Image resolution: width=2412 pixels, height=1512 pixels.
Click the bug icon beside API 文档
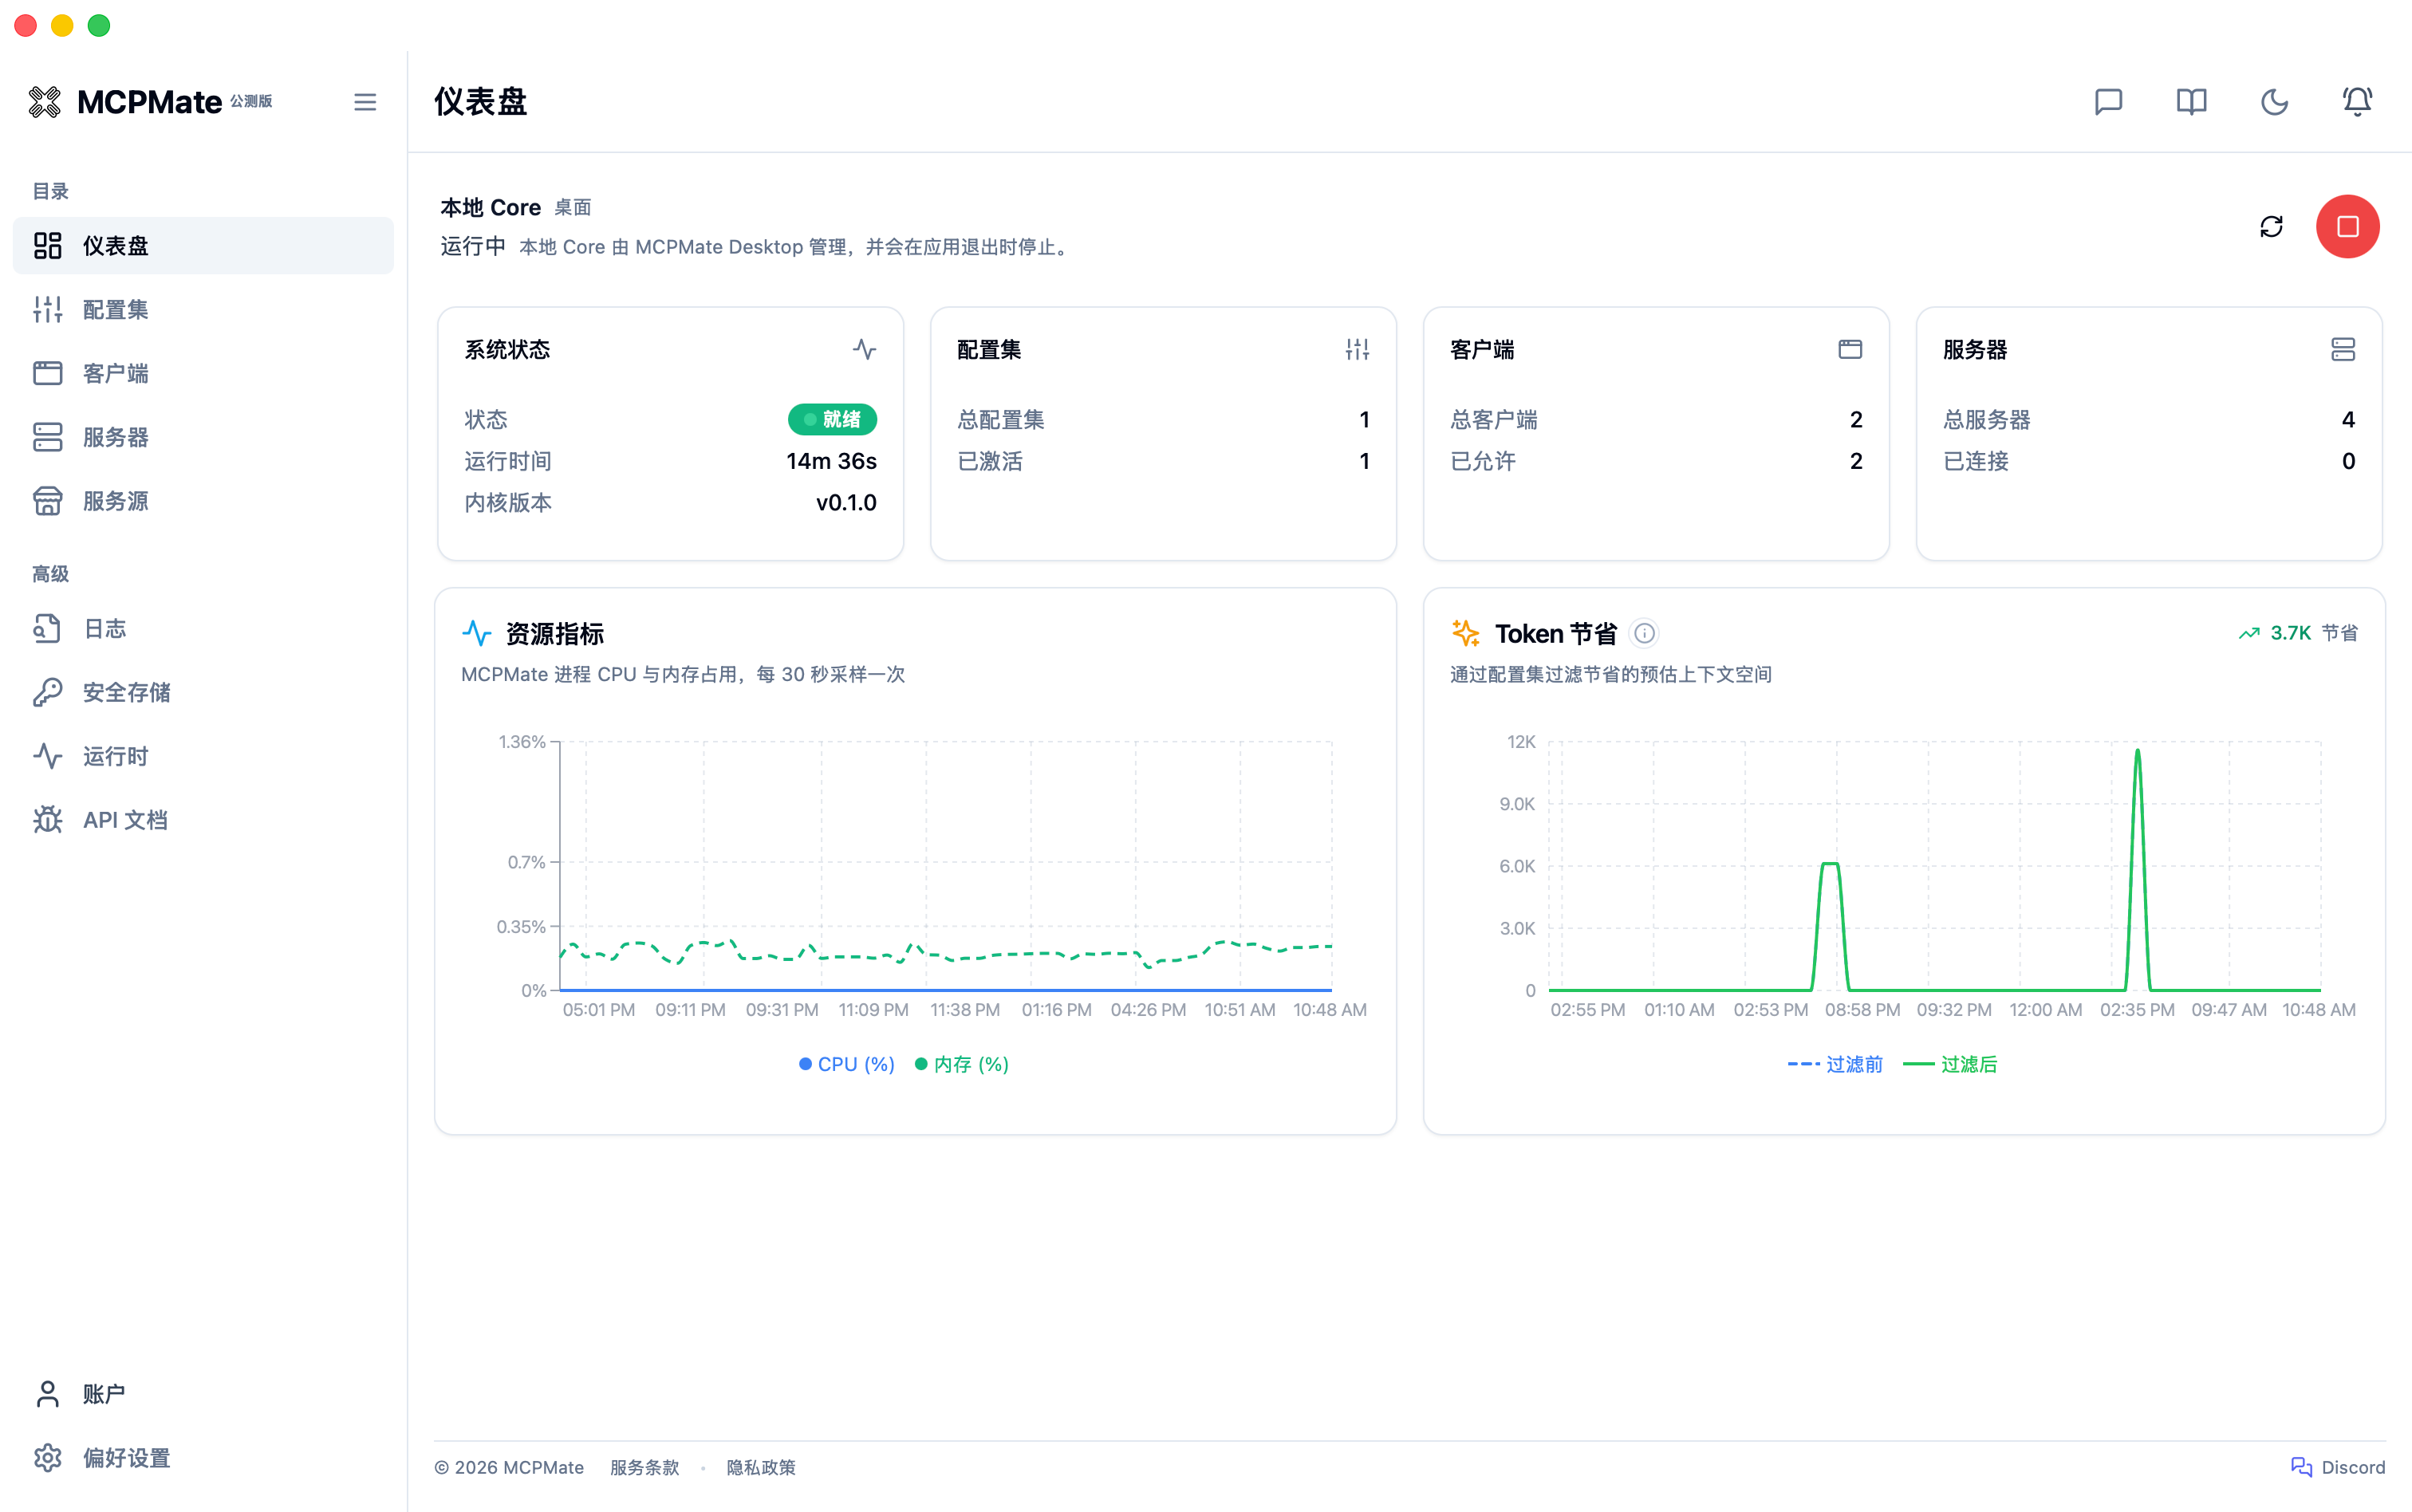tap(47, 820)
